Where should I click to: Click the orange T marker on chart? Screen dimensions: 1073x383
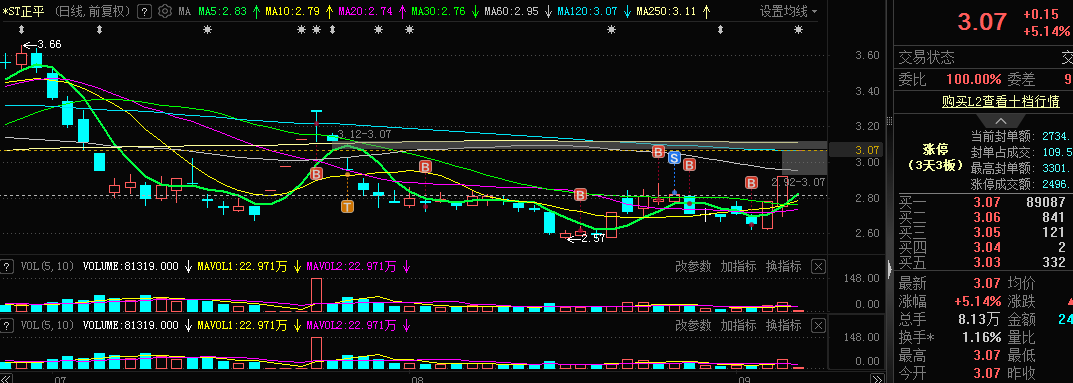pyautogui.click(x=348, y=205)
